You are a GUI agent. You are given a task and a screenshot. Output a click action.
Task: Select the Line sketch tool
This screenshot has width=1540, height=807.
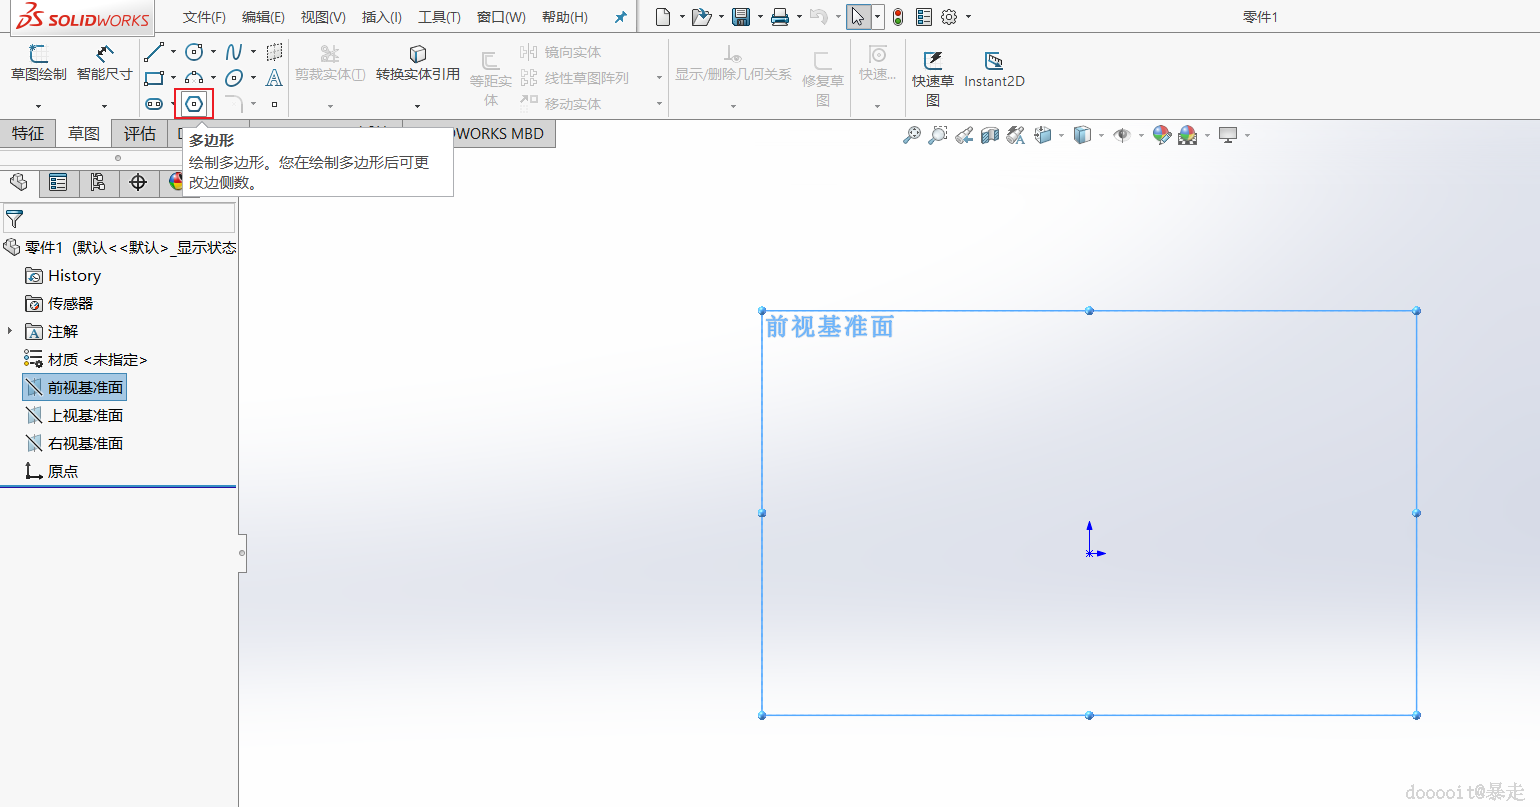[x=154, y=52]
